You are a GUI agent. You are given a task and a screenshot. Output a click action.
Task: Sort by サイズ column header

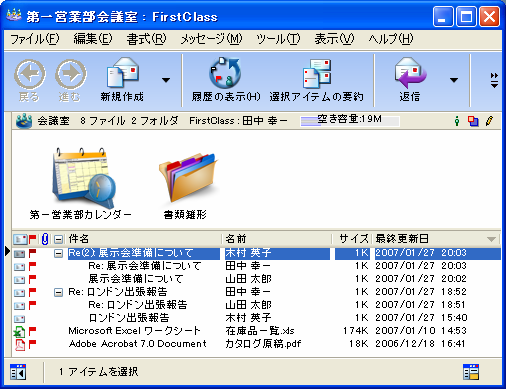[x=352, y=239]
